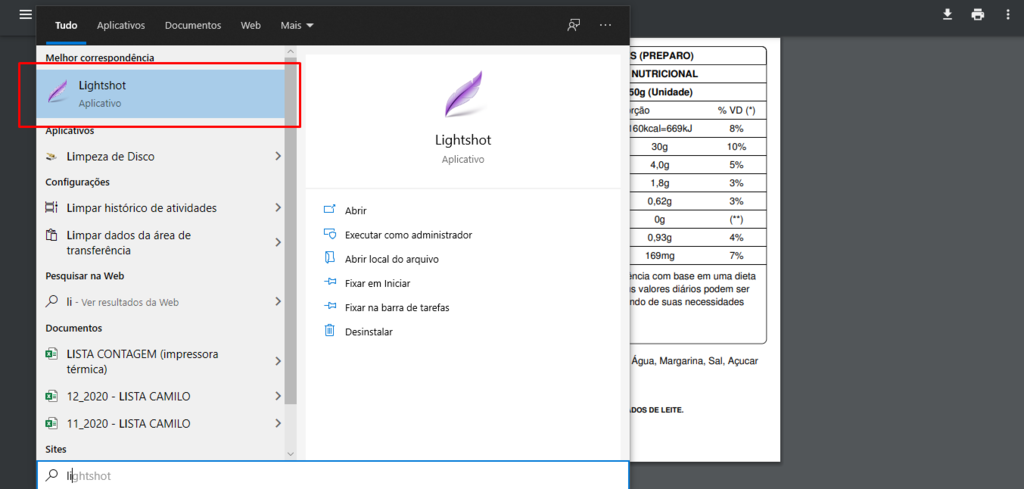Expand the 11_2020 - LISTA CAMILO arrow
This screenshot has height=489, width=1024.
coord(278,423)
